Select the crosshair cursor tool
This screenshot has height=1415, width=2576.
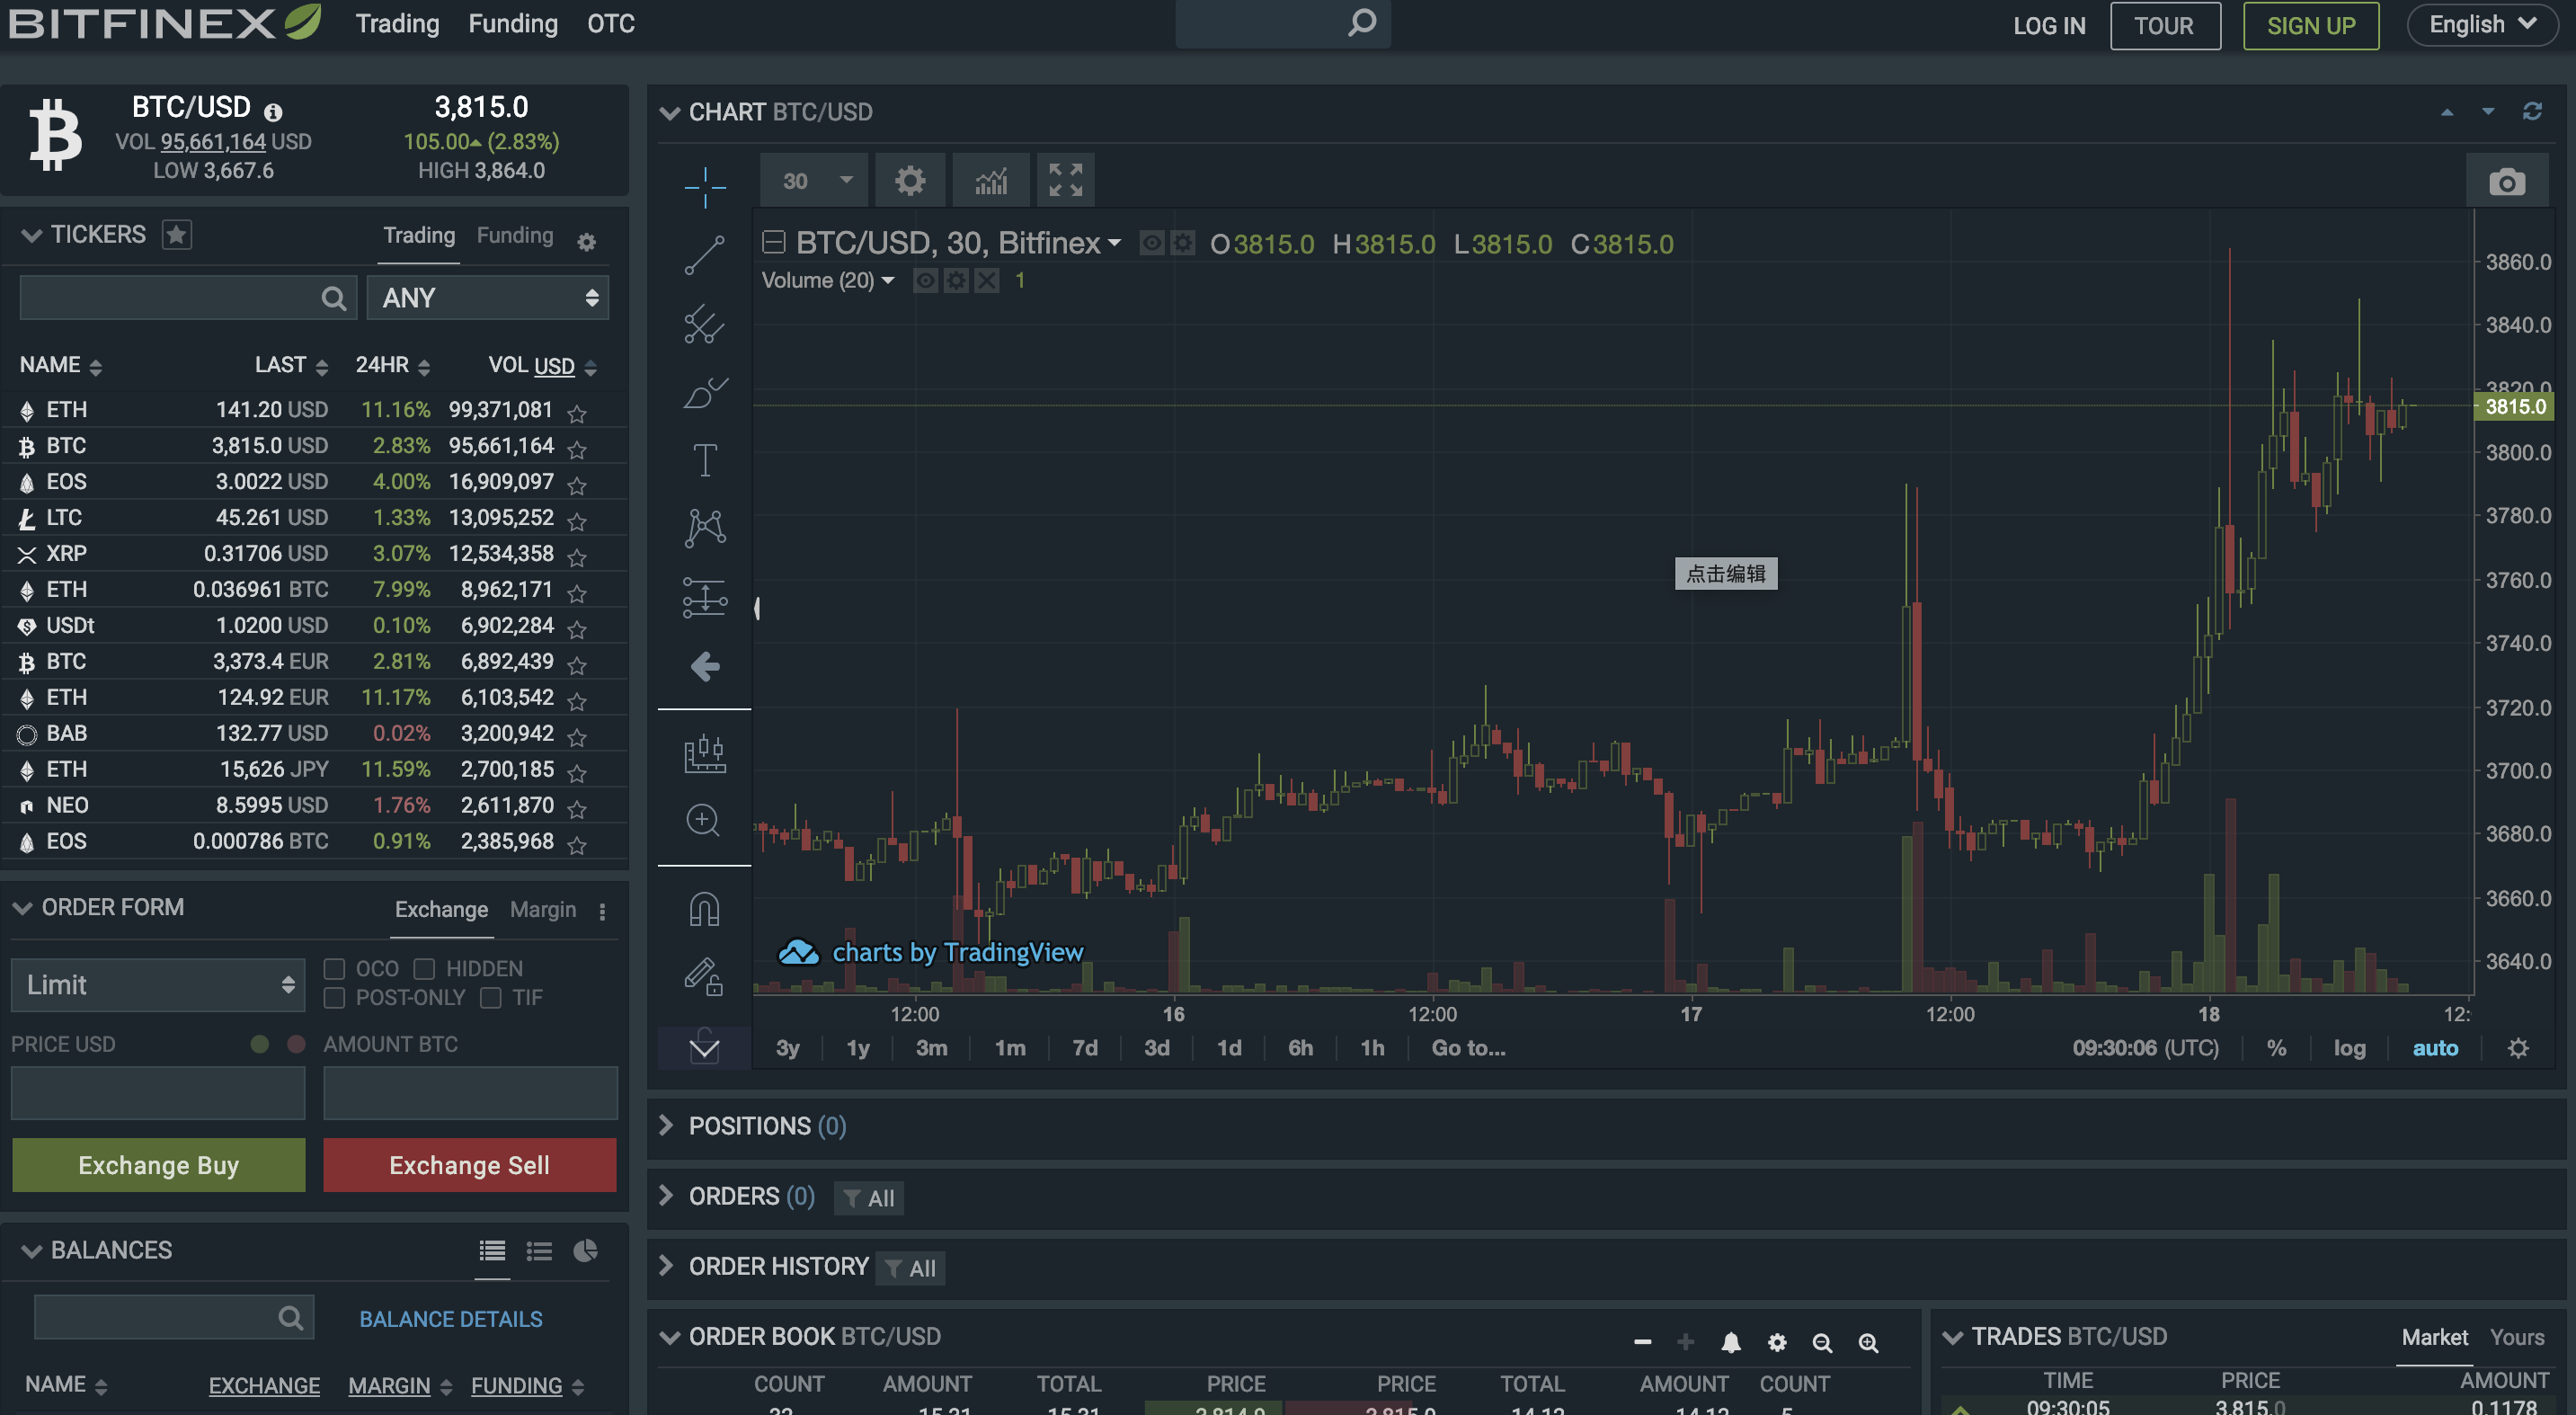click(x=705, y=187)
